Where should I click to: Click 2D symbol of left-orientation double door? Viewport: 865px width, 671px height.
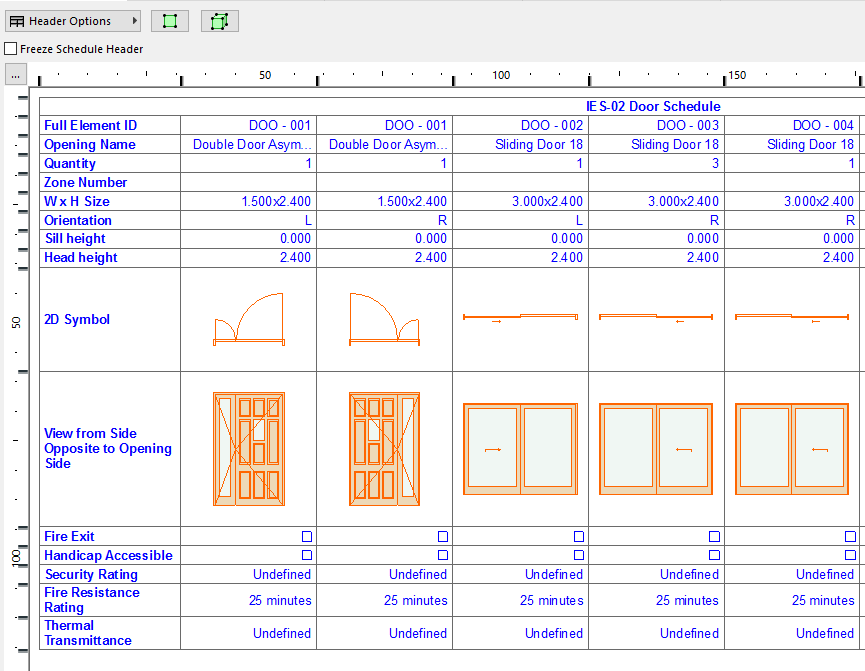[x=249, y=319]
